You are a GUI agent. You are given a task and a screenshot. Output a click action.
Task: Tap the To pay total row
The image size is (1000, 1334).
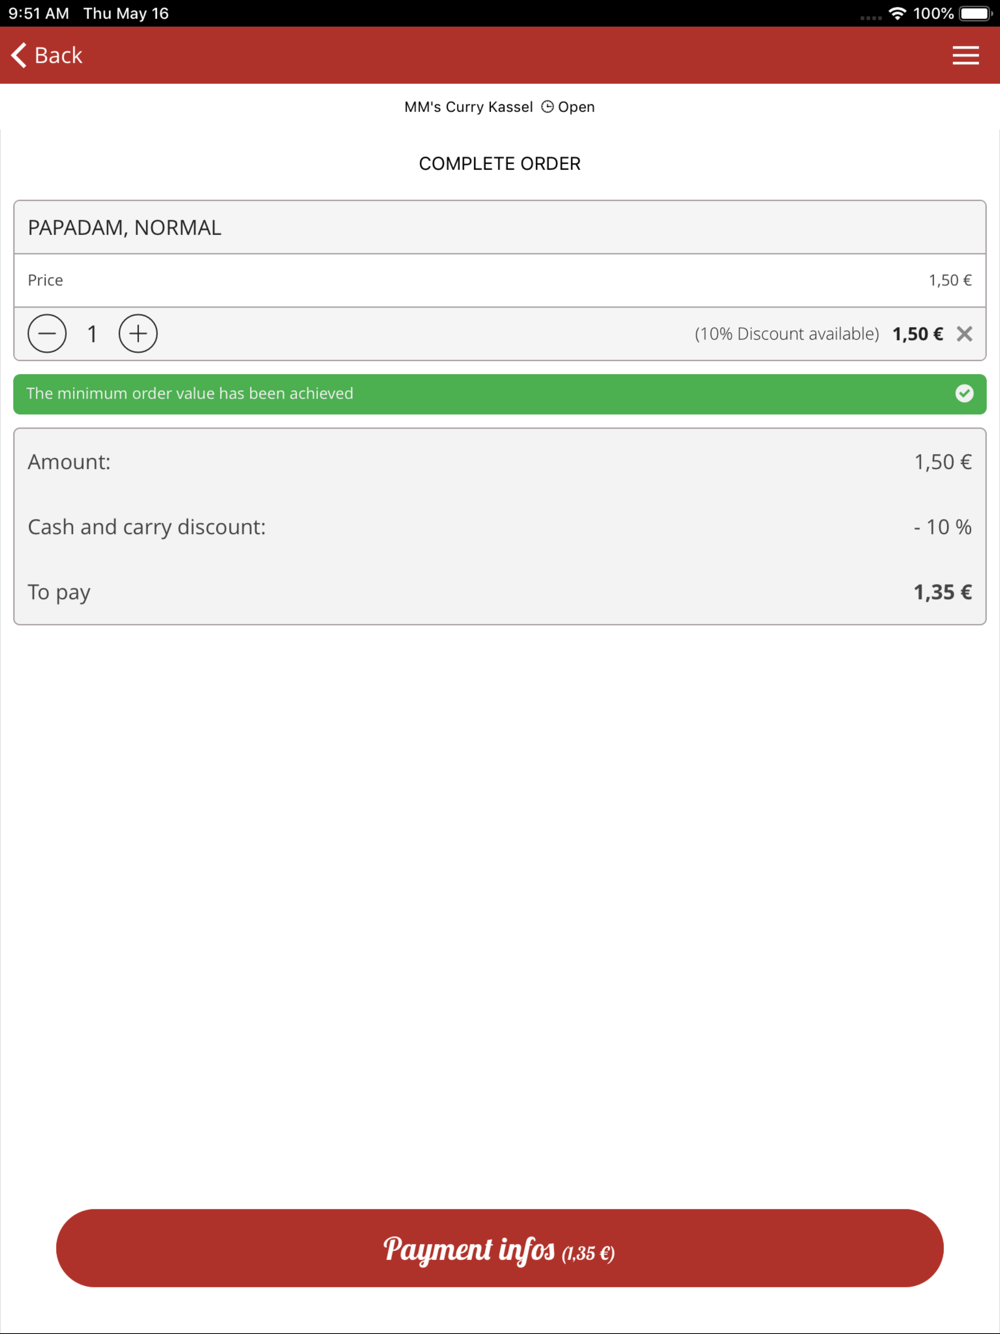coord(499,592)
